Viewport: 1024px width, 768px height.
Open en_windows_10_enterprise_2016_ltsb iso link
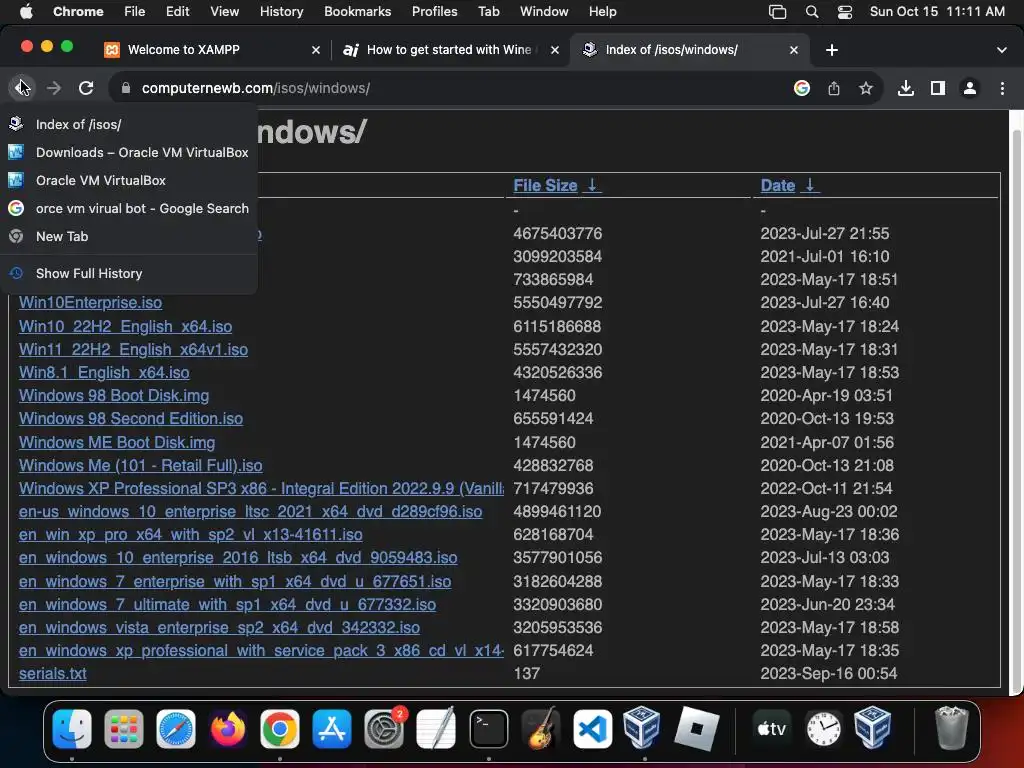[x=238, y=557]
